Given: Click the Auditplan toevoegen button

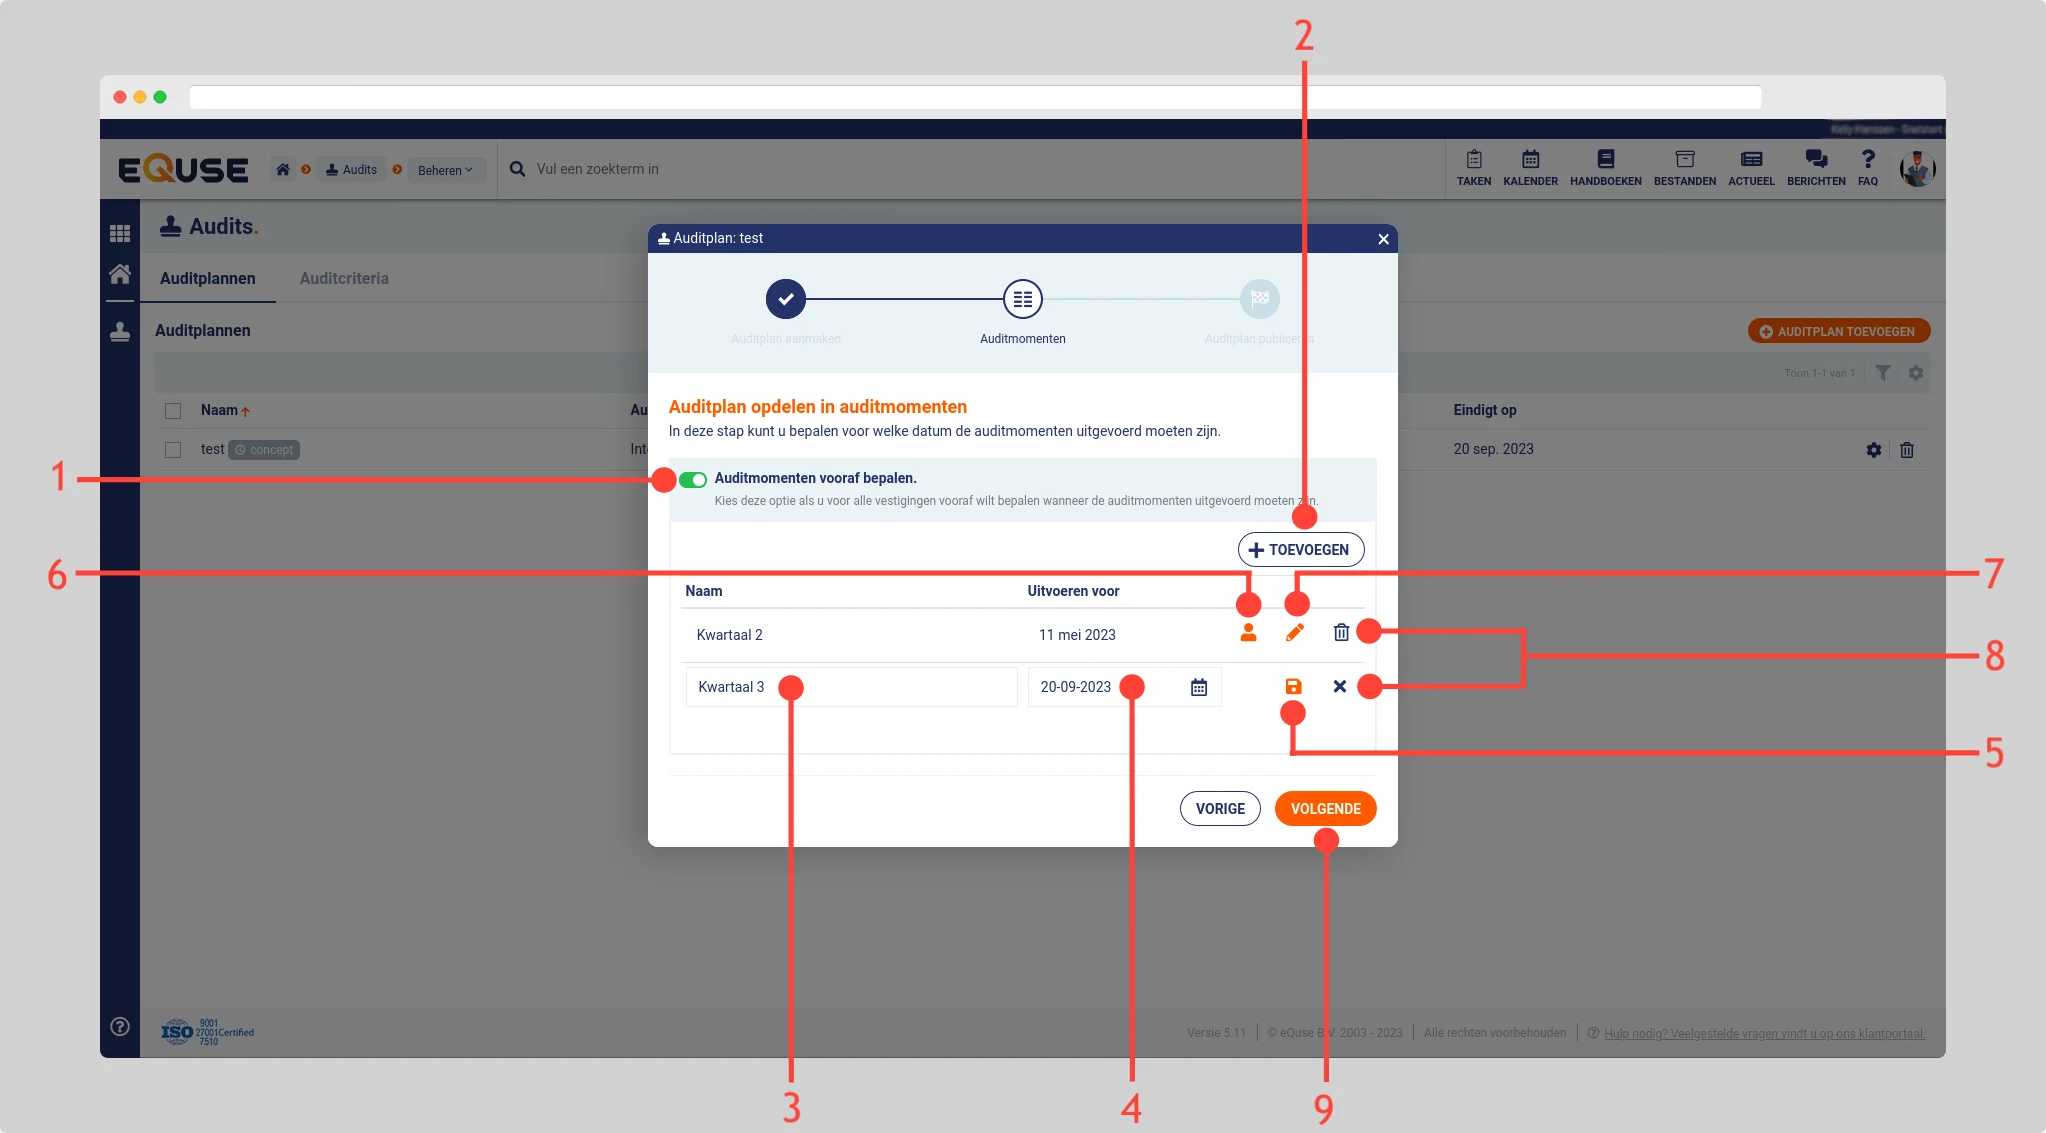Looking at the screenshot, I should click(1838, 331).
